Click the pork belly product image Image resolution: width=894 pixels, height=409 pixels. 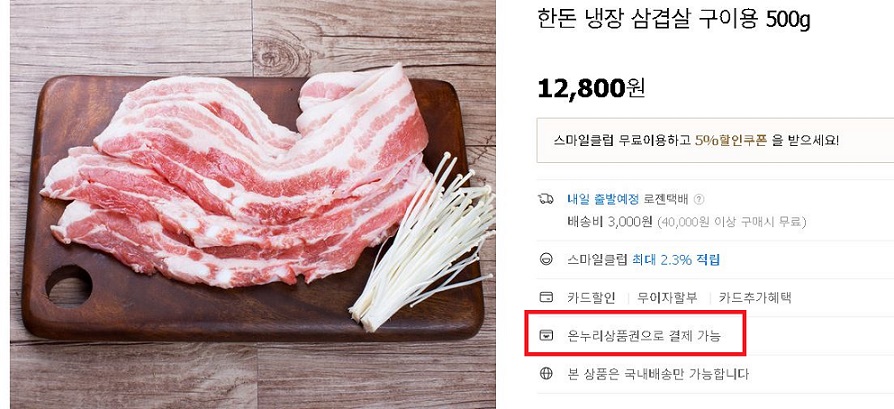click(253, 204)
